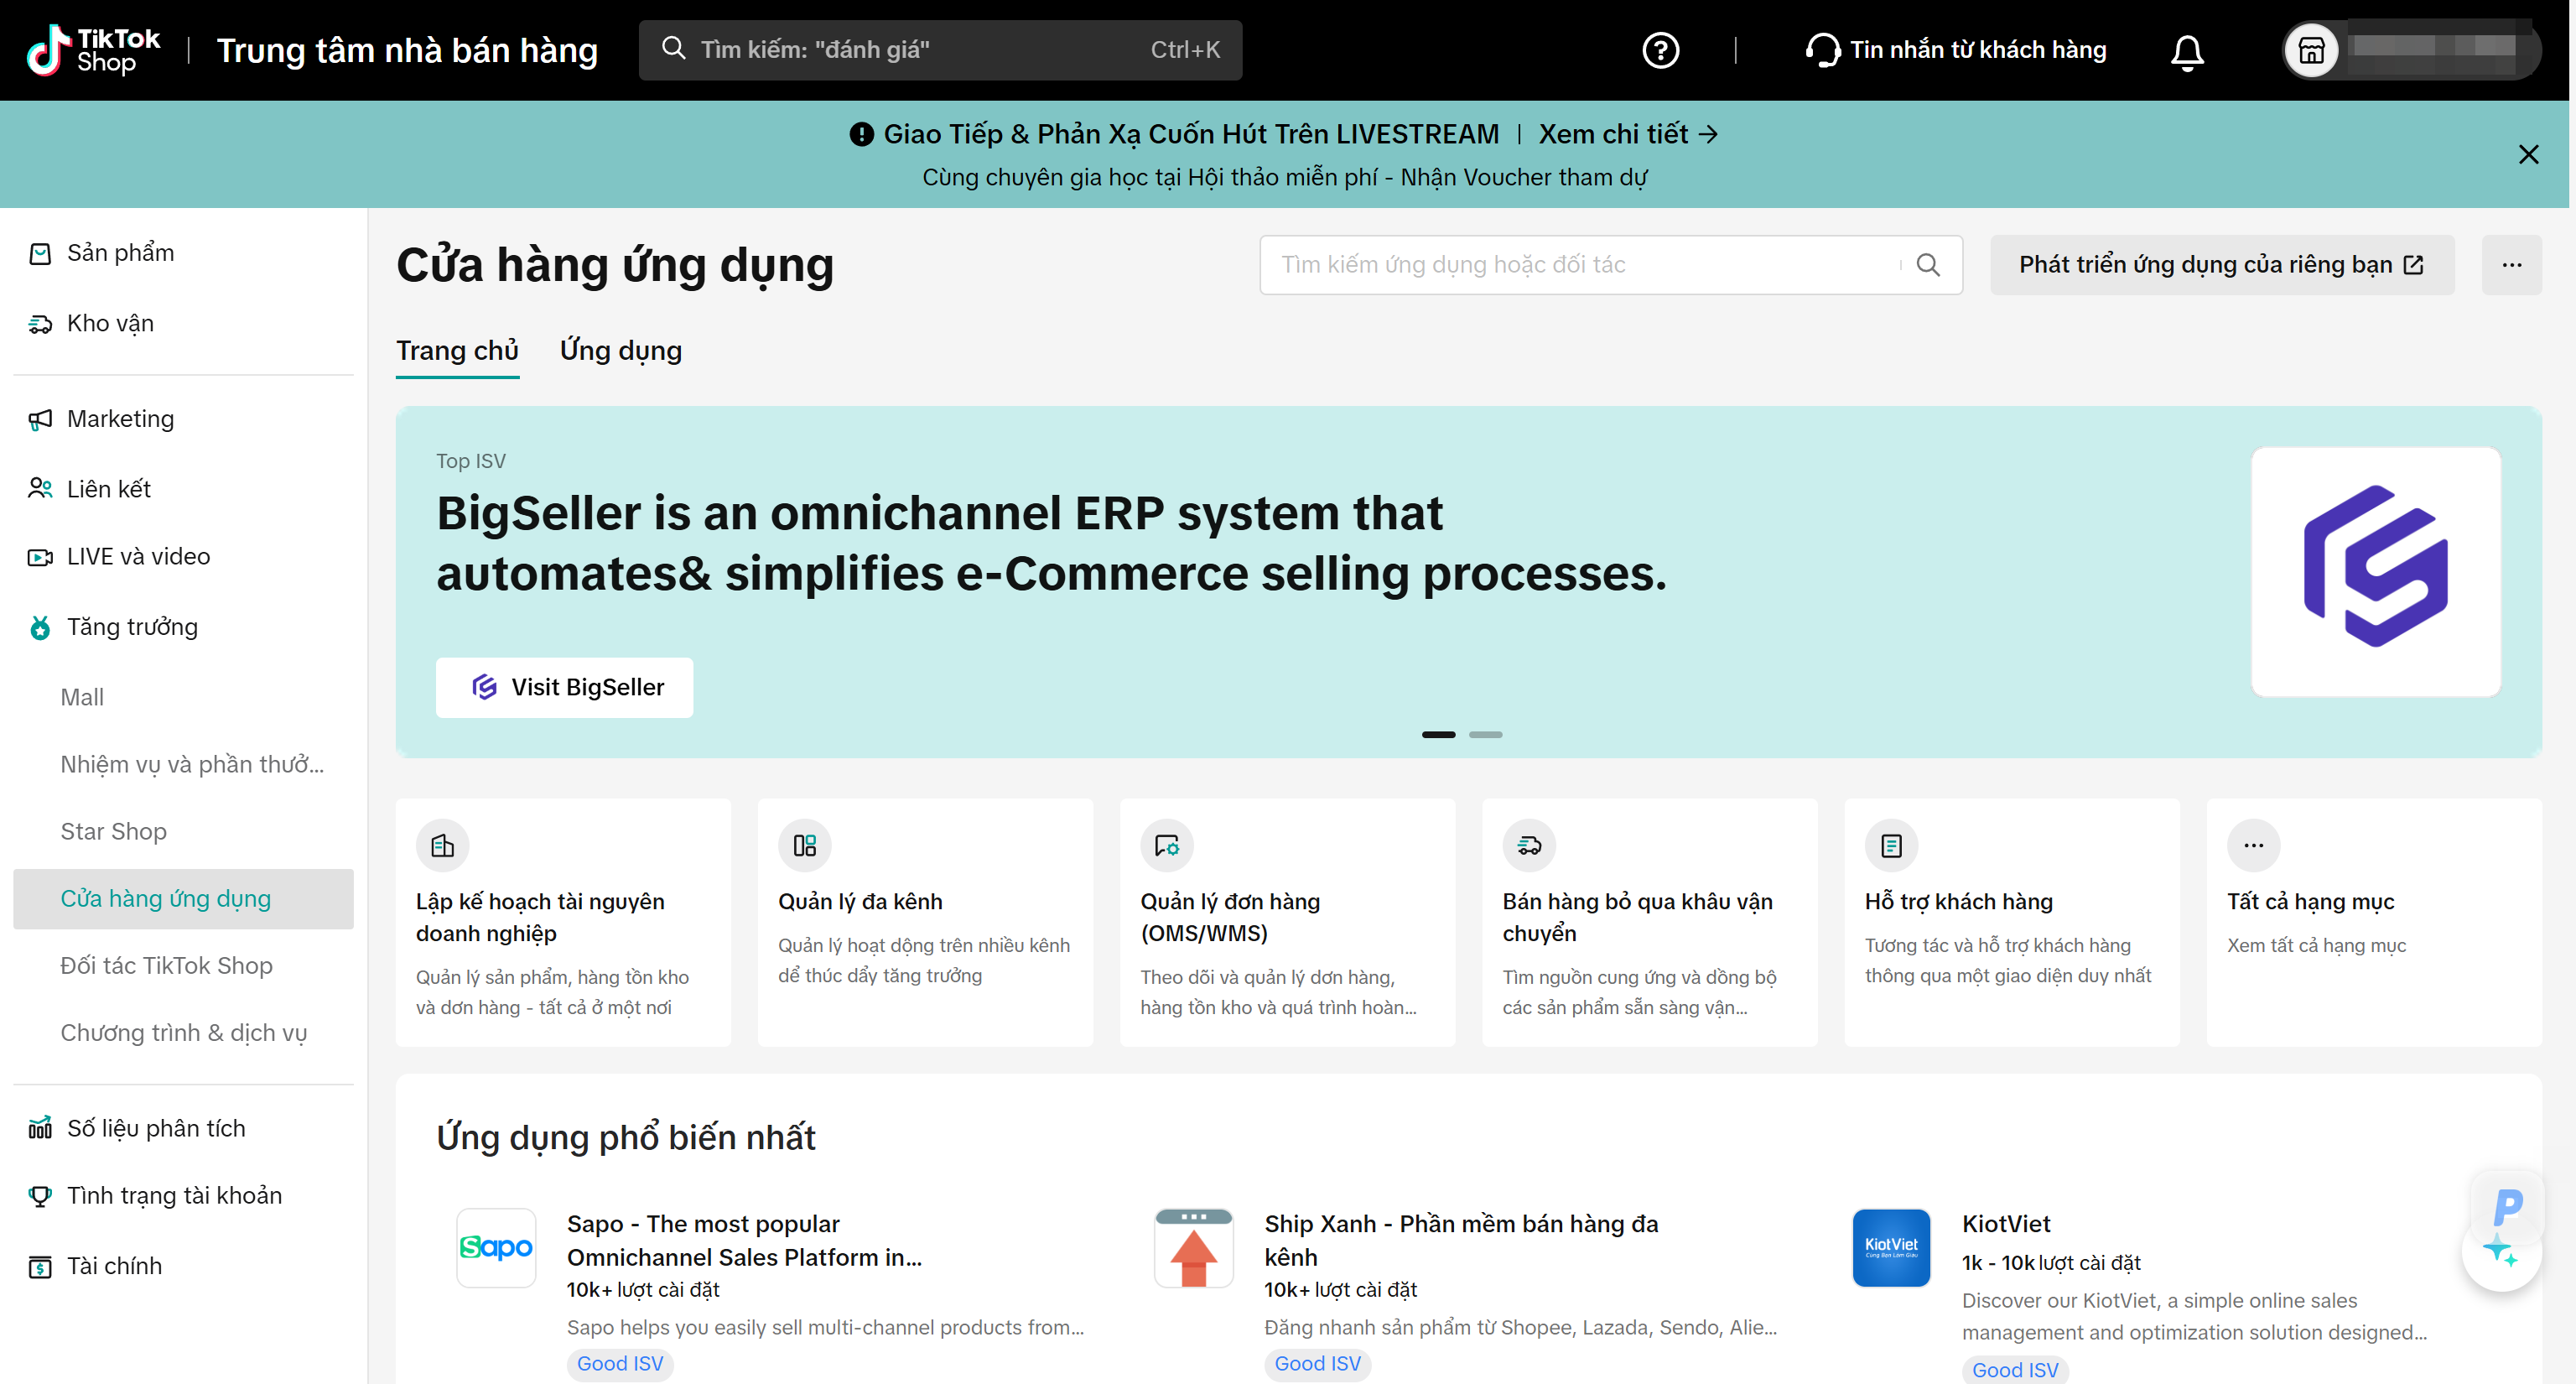Click the order management OMS/WMS icon

coord(1166,846)
